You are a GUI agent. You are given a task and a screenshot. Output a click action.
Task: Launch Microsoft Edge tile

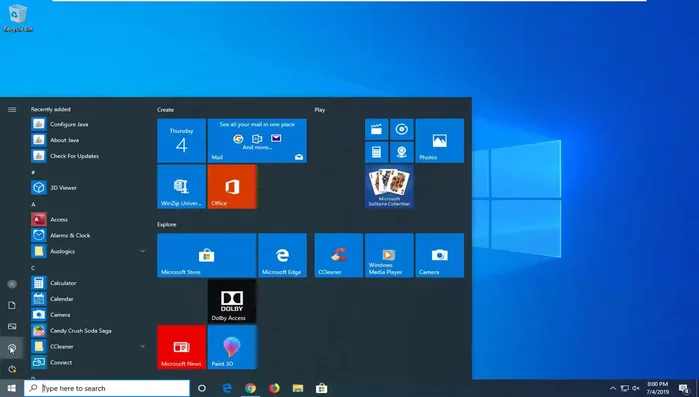[x=283, y=255]
